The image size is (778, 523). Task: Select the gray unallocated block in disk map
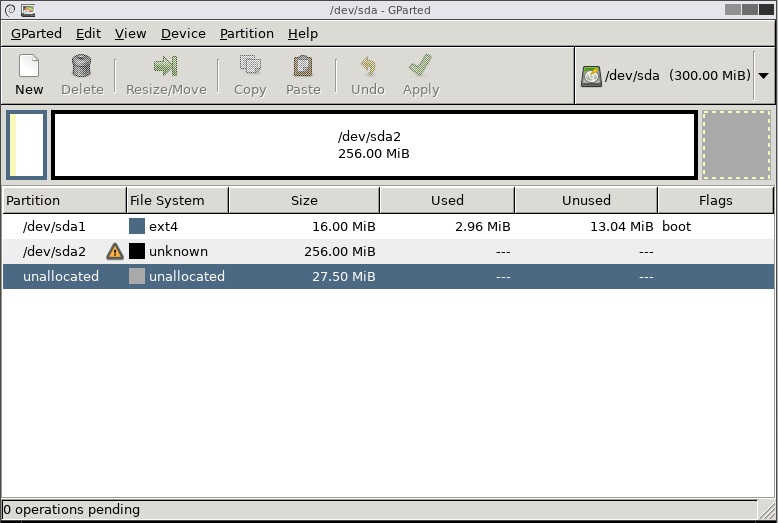(x=737, y=145)
